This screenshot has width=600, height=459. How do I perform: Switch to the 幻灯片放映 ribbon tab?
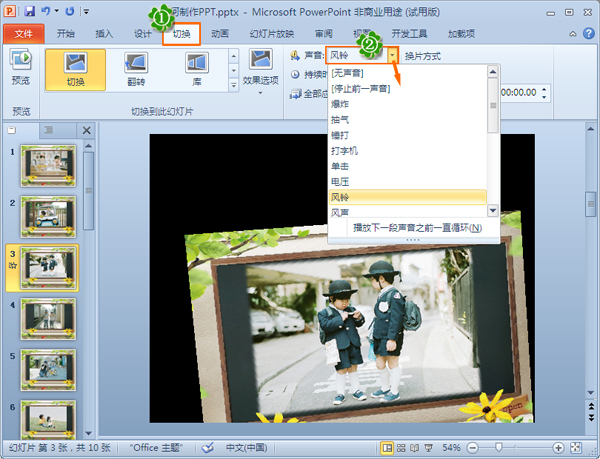272,34
